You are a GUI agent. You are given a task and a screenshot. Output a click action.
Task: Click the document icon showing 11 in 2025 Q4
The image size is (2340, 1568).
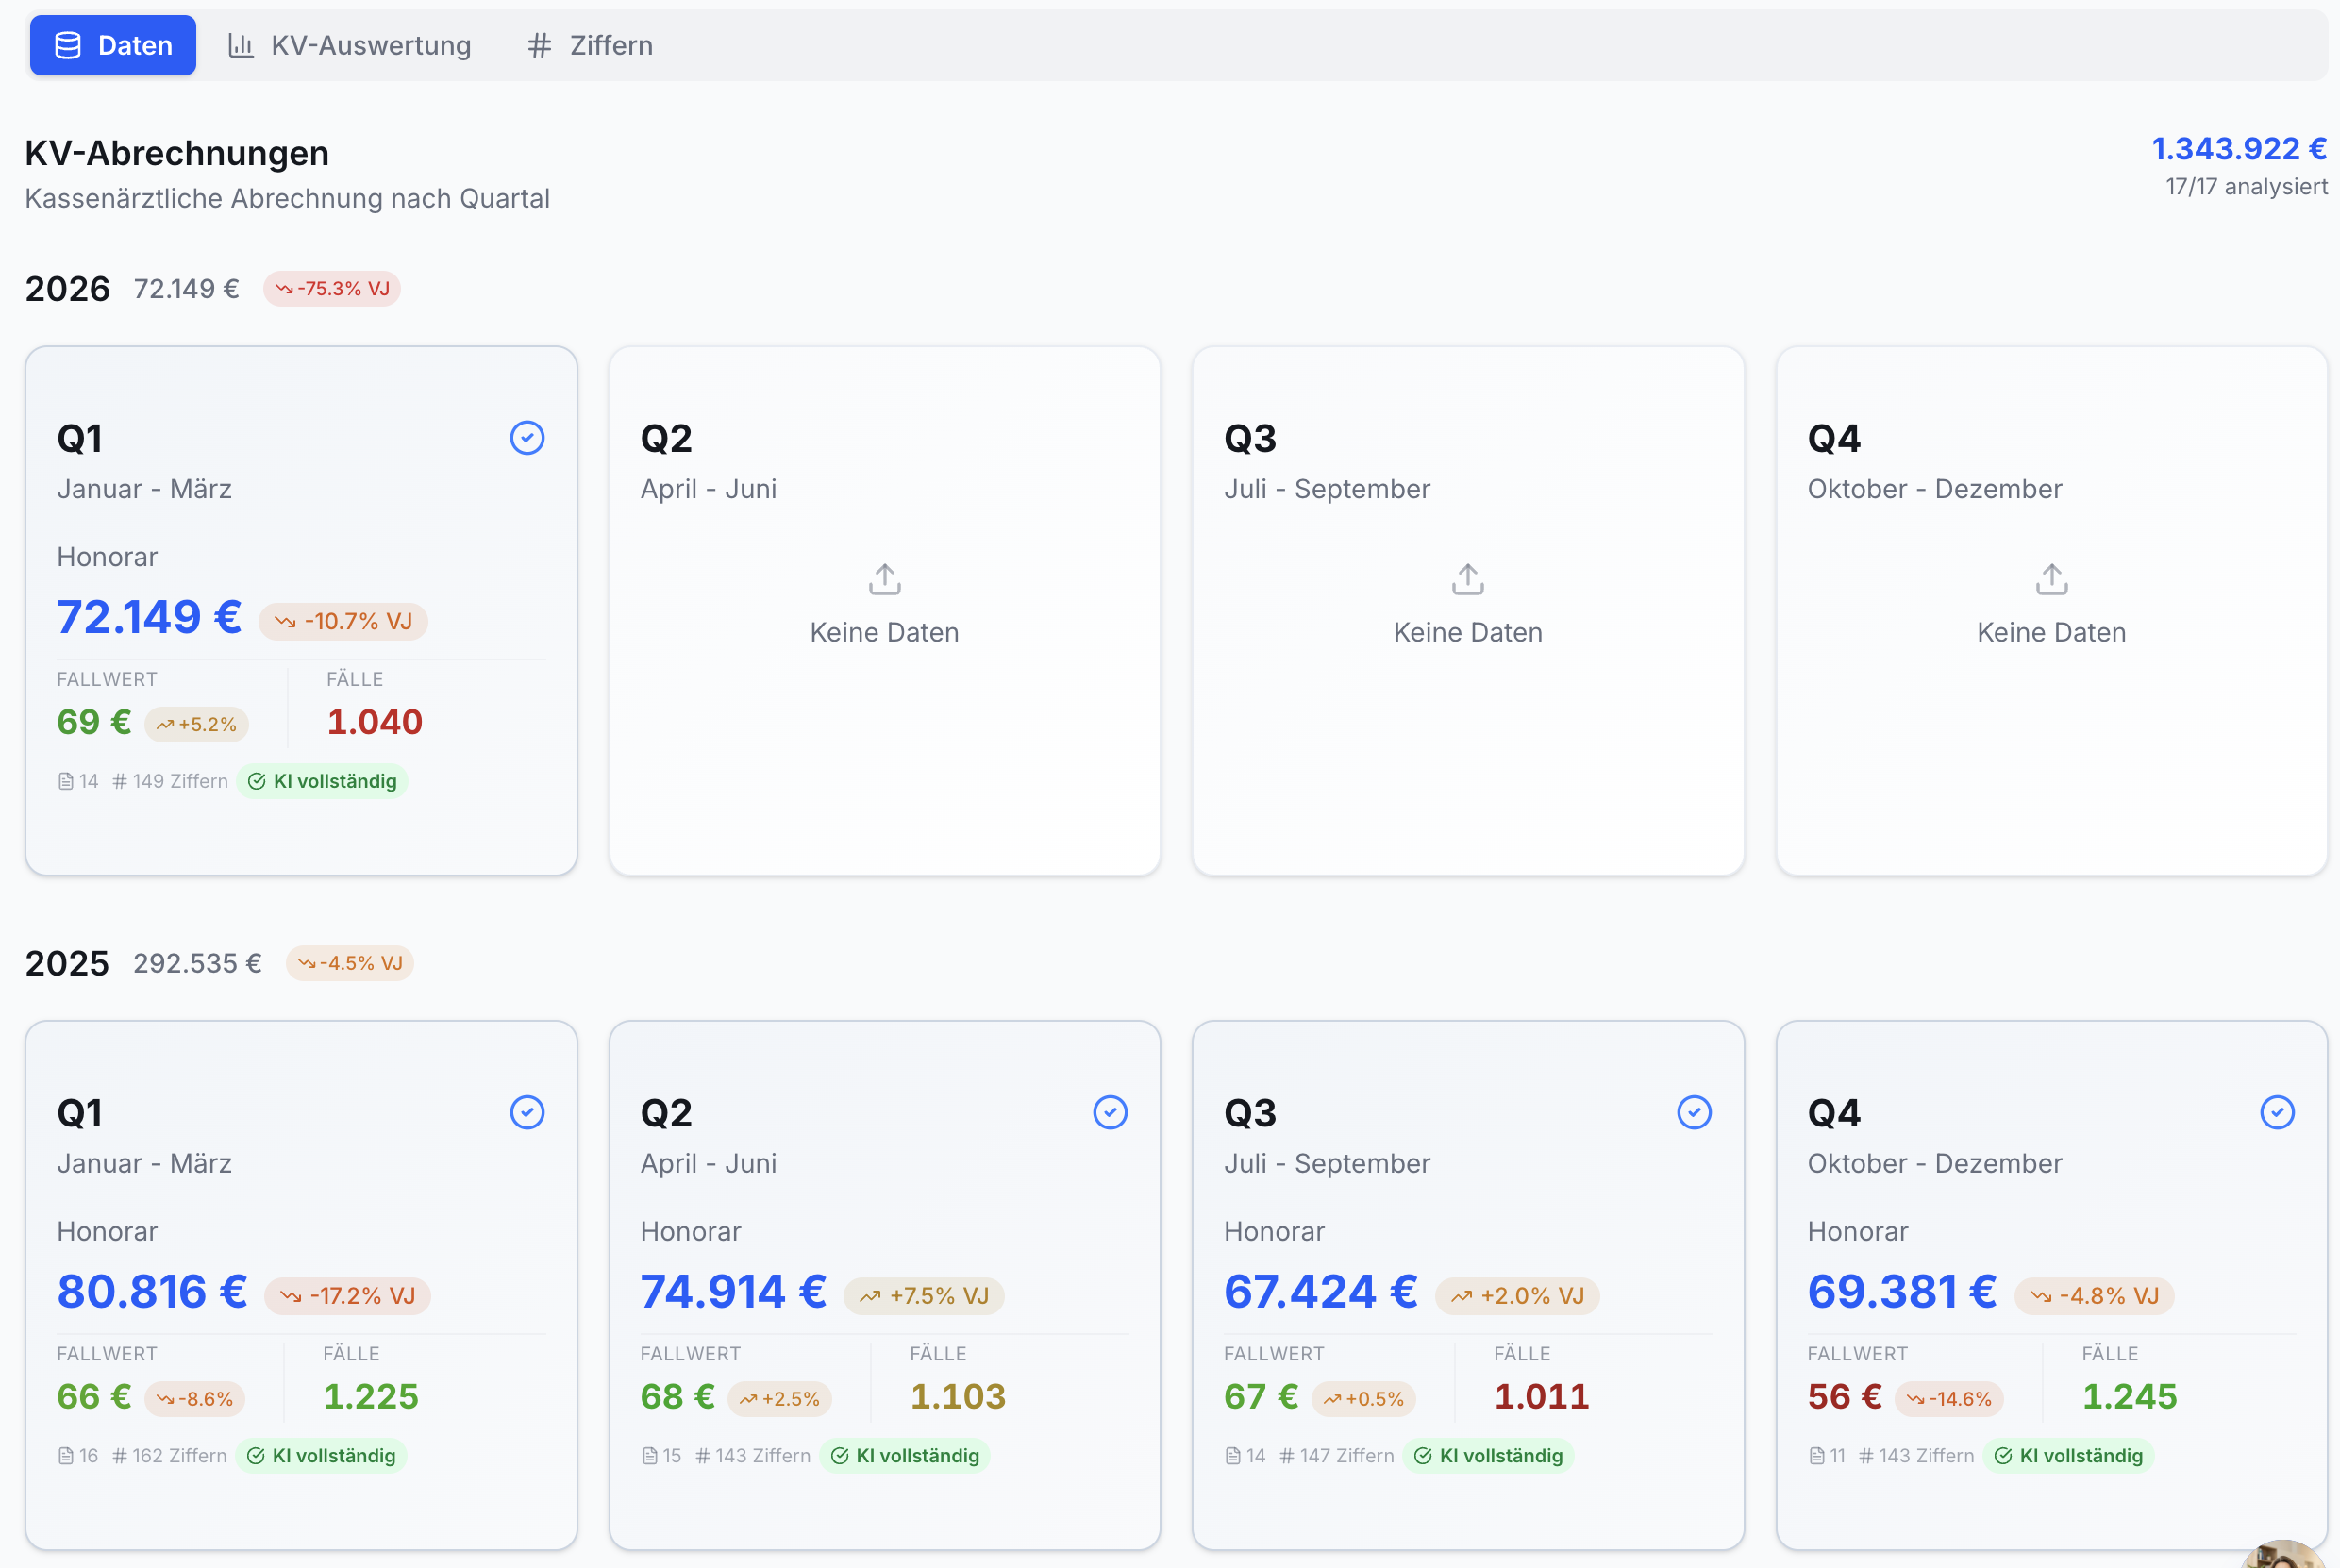(1817, 1456)
